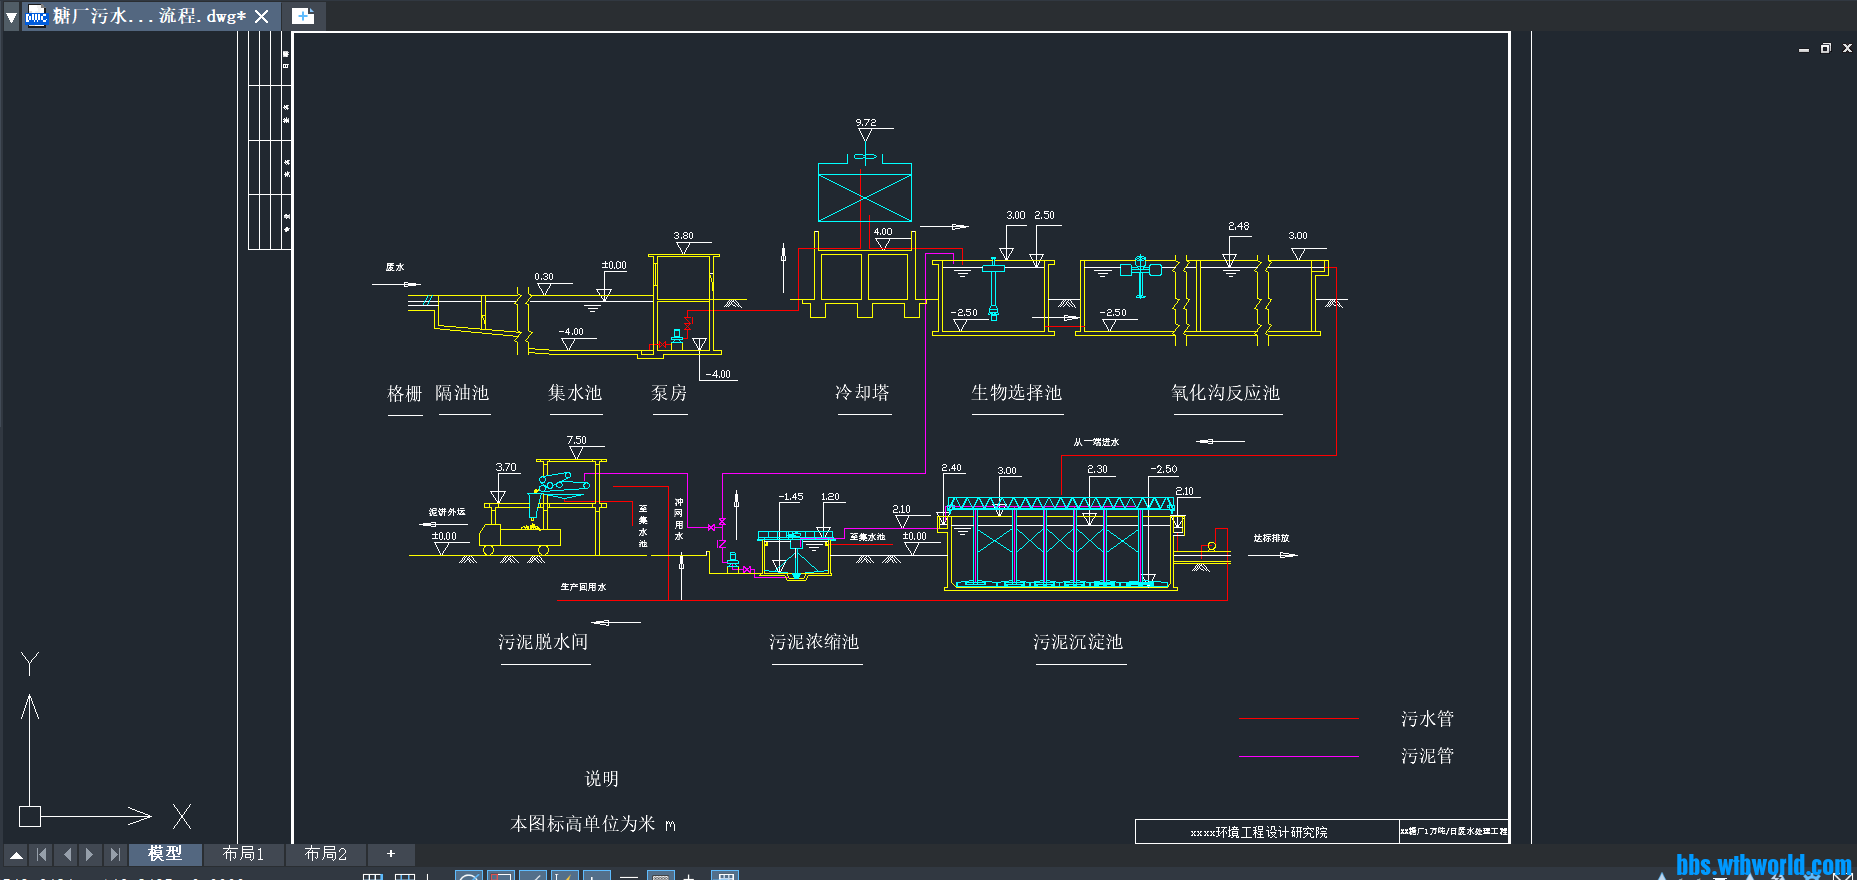Go to the next layout tab
1857x880 pixels.
coord(90,854)
